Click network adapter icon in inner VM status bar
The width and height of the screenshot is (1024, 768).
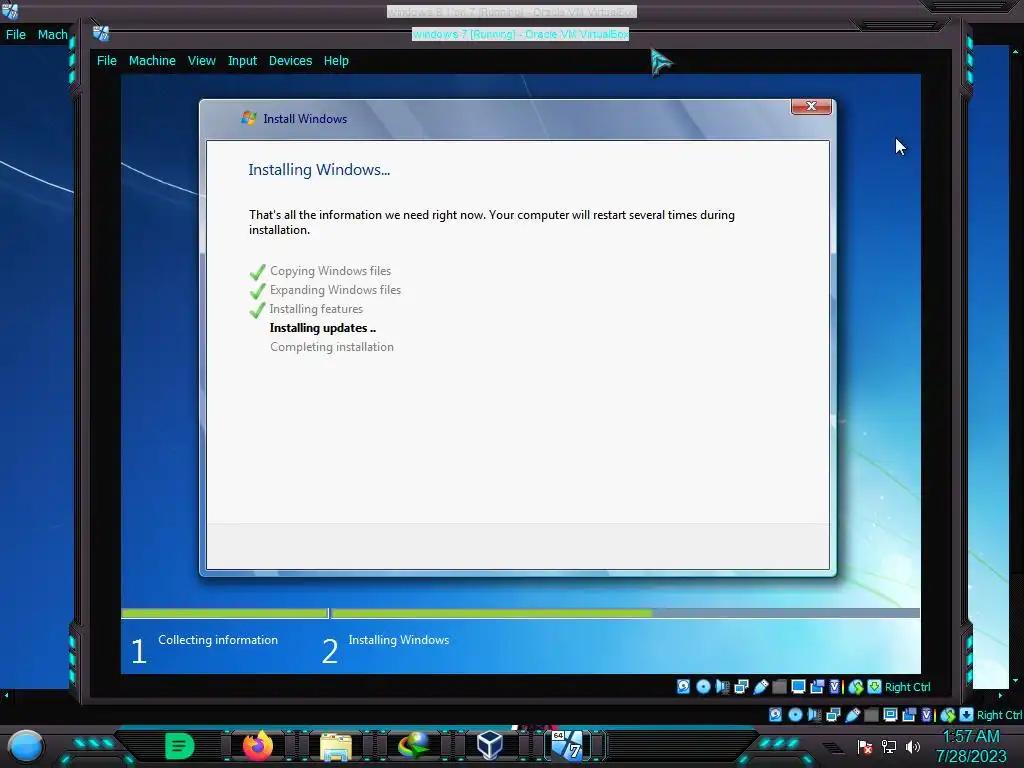tap(741, 686)
